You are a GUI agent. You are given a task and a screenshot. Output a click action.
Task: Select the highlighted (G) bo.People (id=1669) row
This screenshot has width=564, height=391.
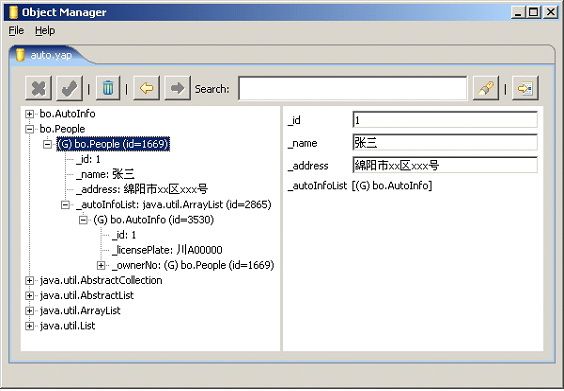[113, 144]
